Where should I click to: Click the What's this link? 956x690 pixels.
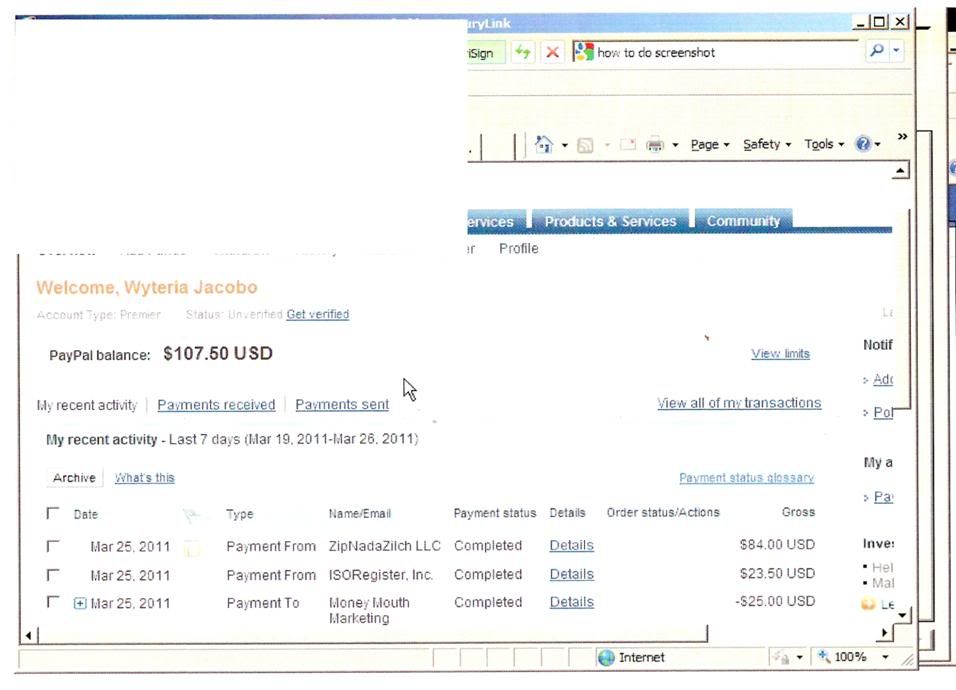[x=144, y=478]
